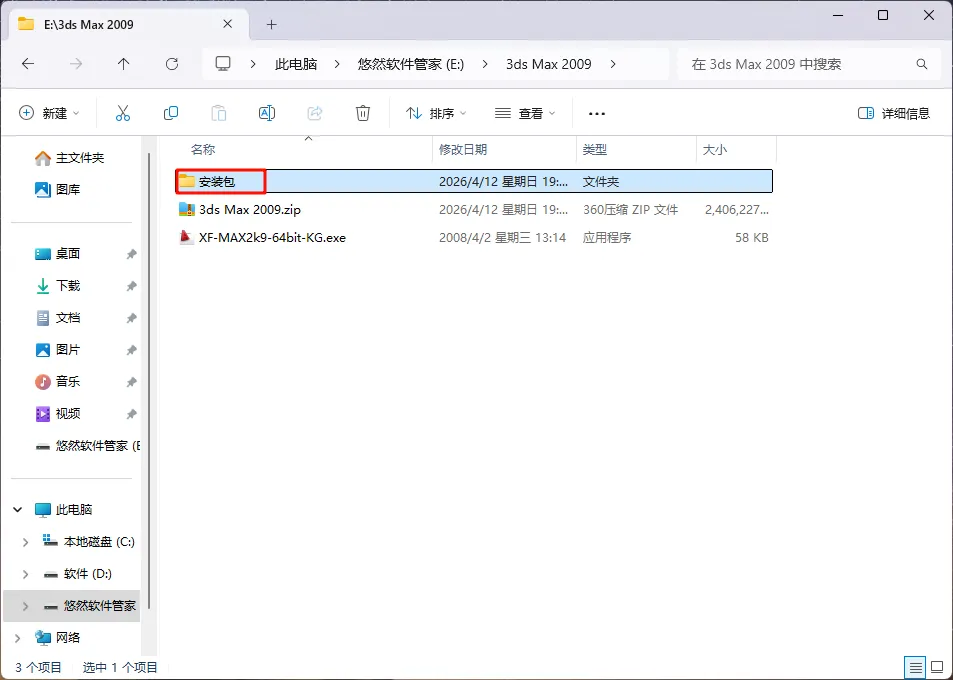The width and height of the screenshot is (953, 680).
Task: Unpin 视频 using its pin icon
Action: point(131,414)
